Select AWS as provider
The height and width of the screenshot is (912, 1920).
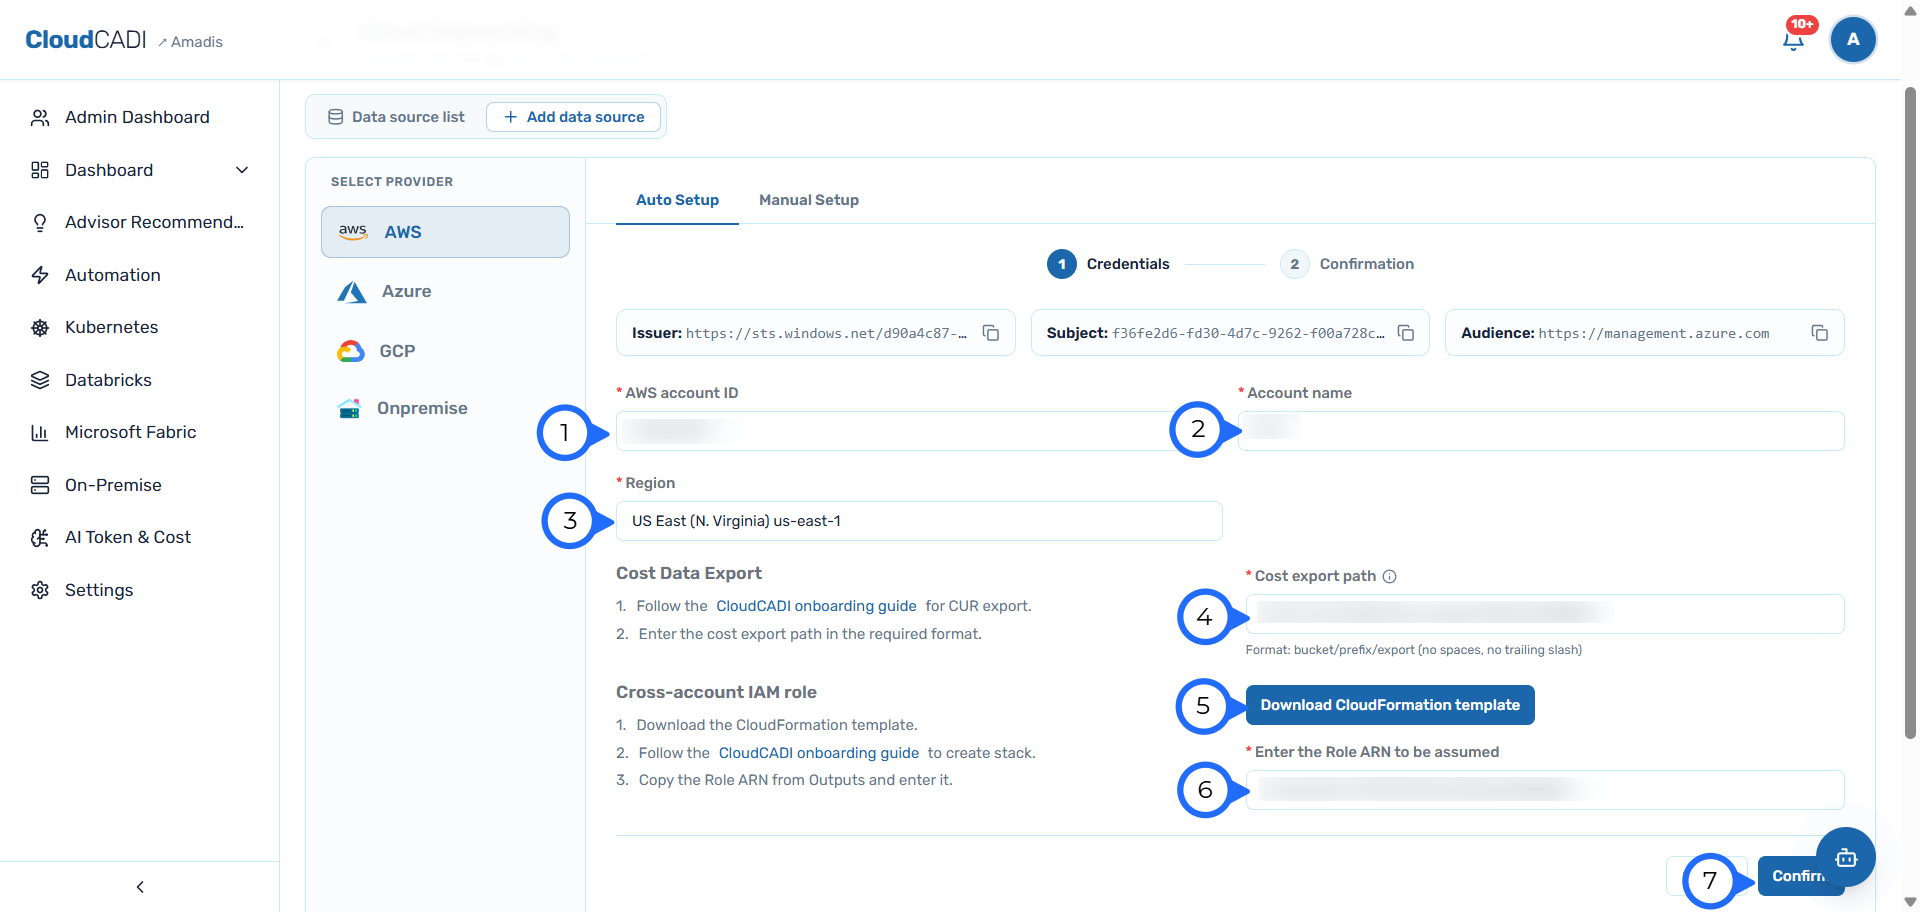point(445,232)
